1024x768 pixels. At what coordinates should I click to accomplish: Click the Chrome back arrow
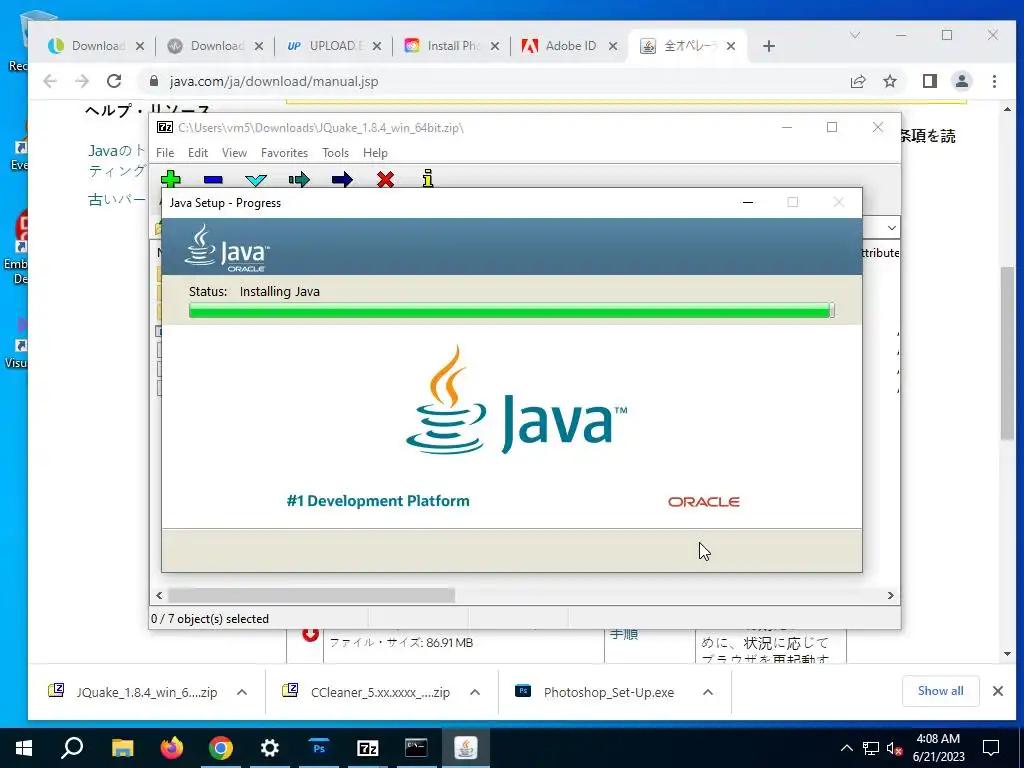click(x=50, y=81)
